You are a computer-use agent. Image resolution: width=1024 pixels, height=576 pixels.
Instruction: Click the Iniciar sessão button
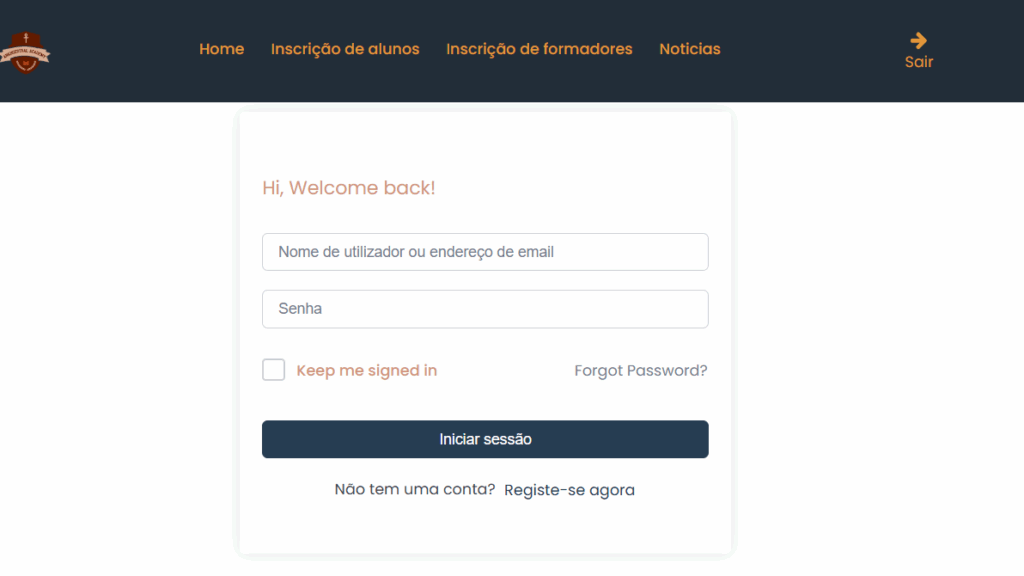point(485,439)
